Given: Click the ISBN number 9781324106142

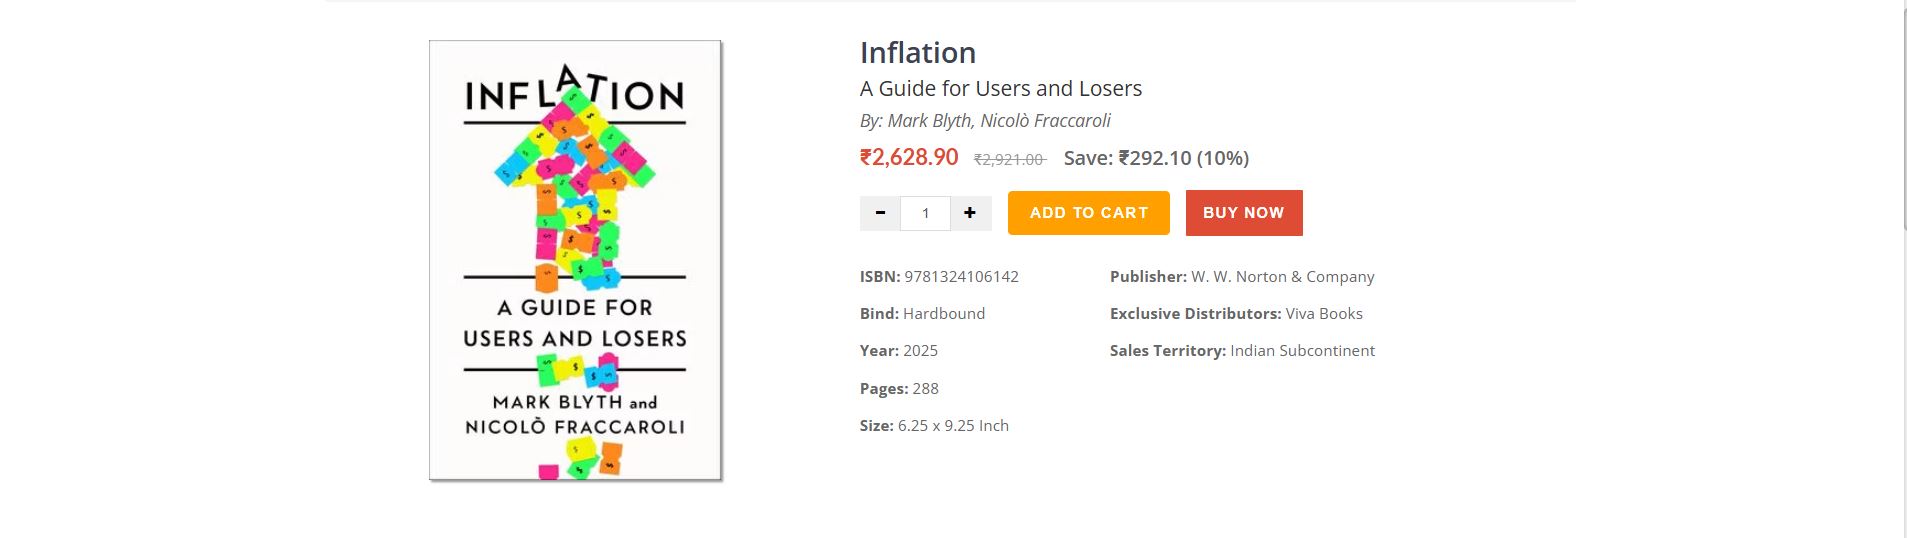Looking at the screenshot, I should pos(961,277).
